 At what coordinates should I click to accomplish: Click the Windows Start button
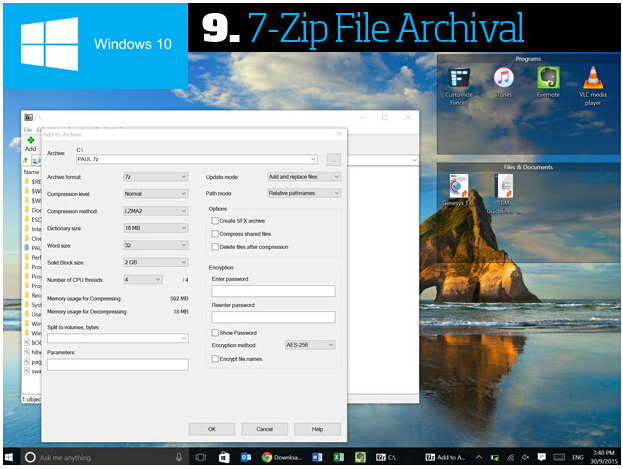click(x=11, y=456)
